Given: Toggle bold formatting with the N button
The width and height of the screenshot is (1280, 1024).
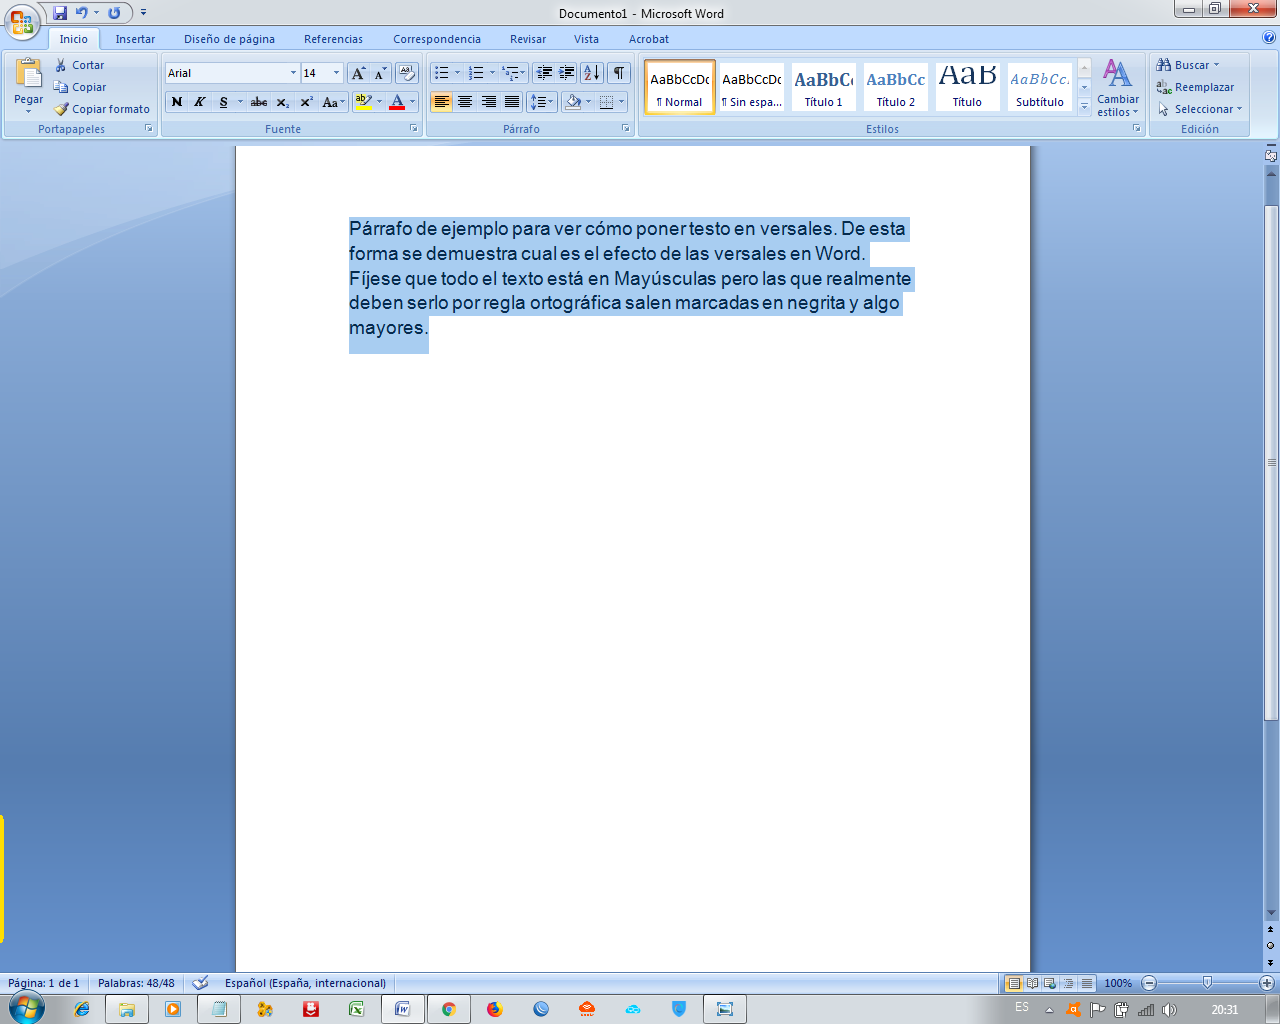Looking at the screenshot, I should (x=177, y=102).
